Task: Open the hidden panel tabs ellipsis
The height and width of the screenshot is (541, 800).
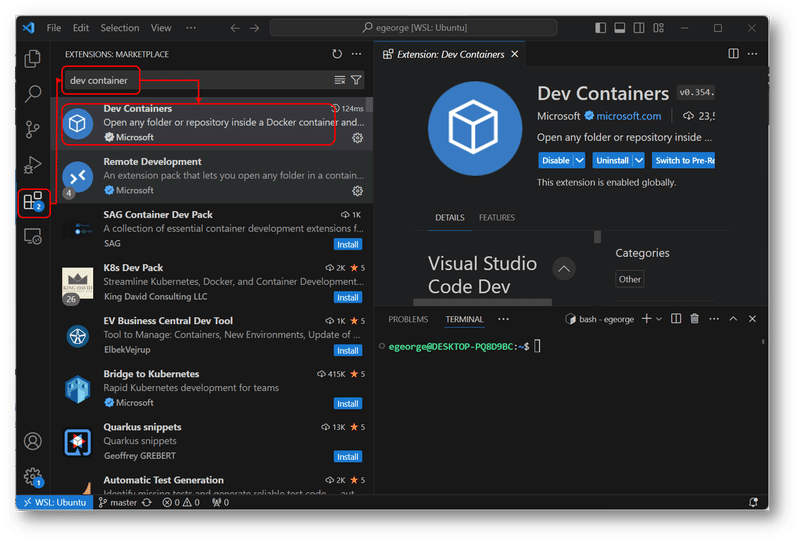Action: [x=504, y=319]
